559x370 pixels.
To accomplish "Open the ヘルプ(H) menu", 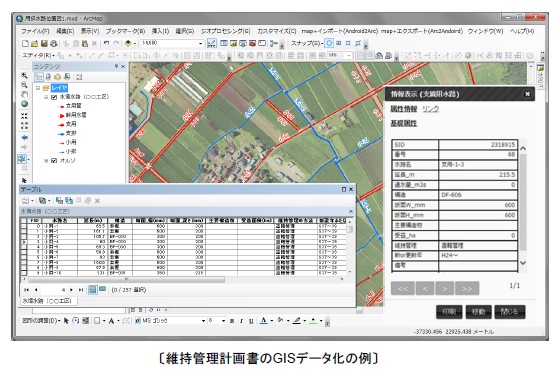I will [x=522, y=31].
